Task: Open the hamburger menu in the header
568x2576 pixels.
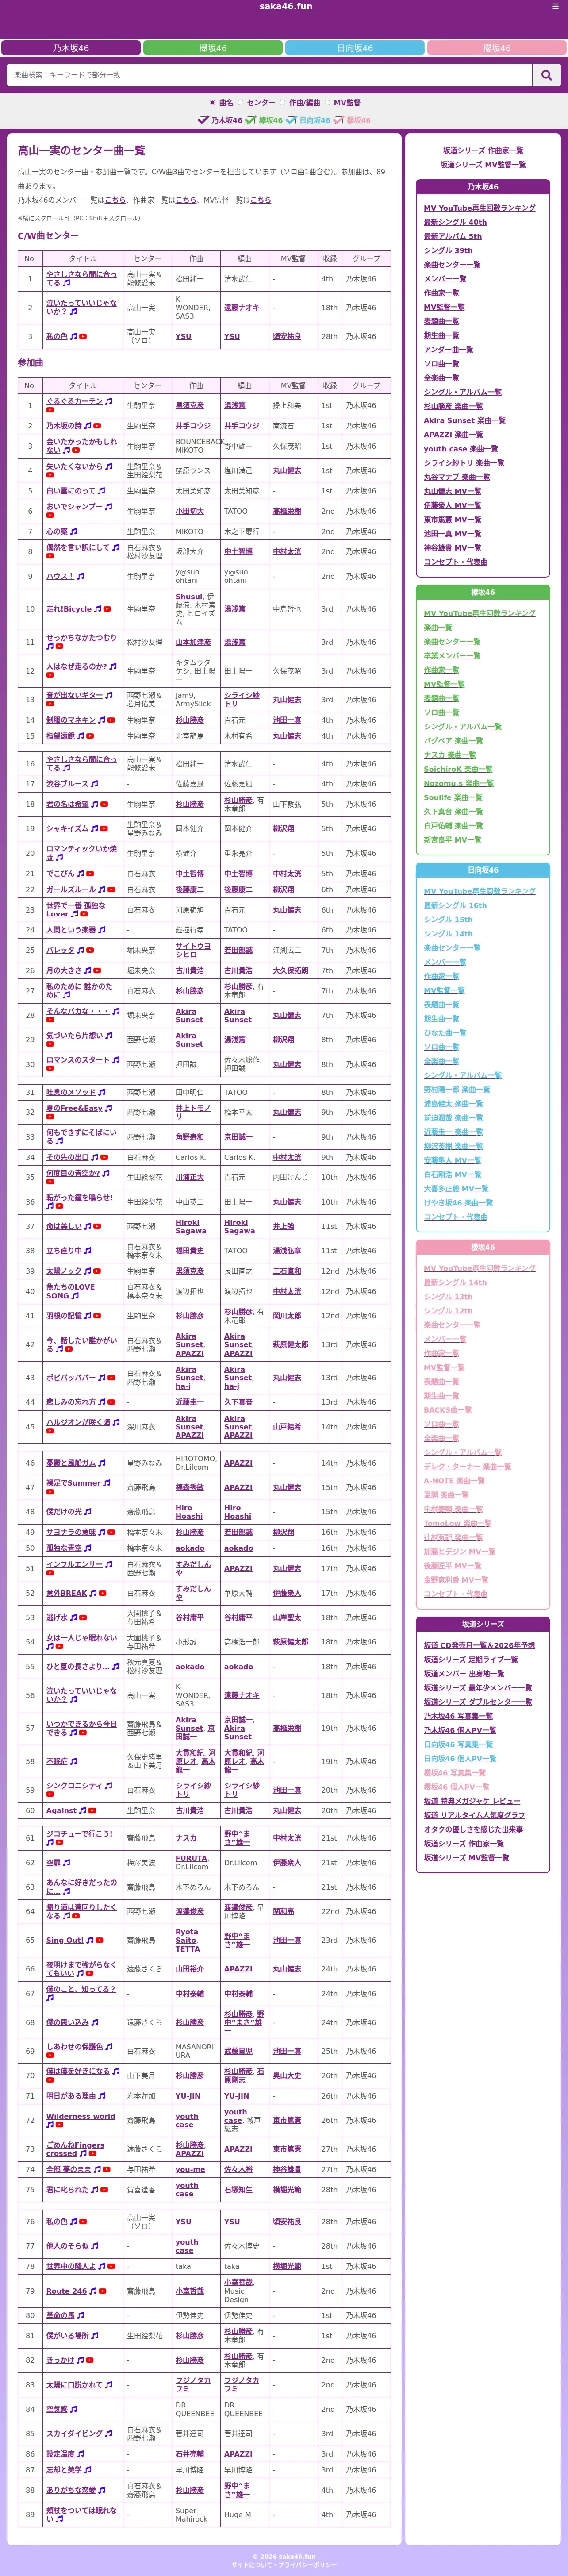Action: click(555, 6)
